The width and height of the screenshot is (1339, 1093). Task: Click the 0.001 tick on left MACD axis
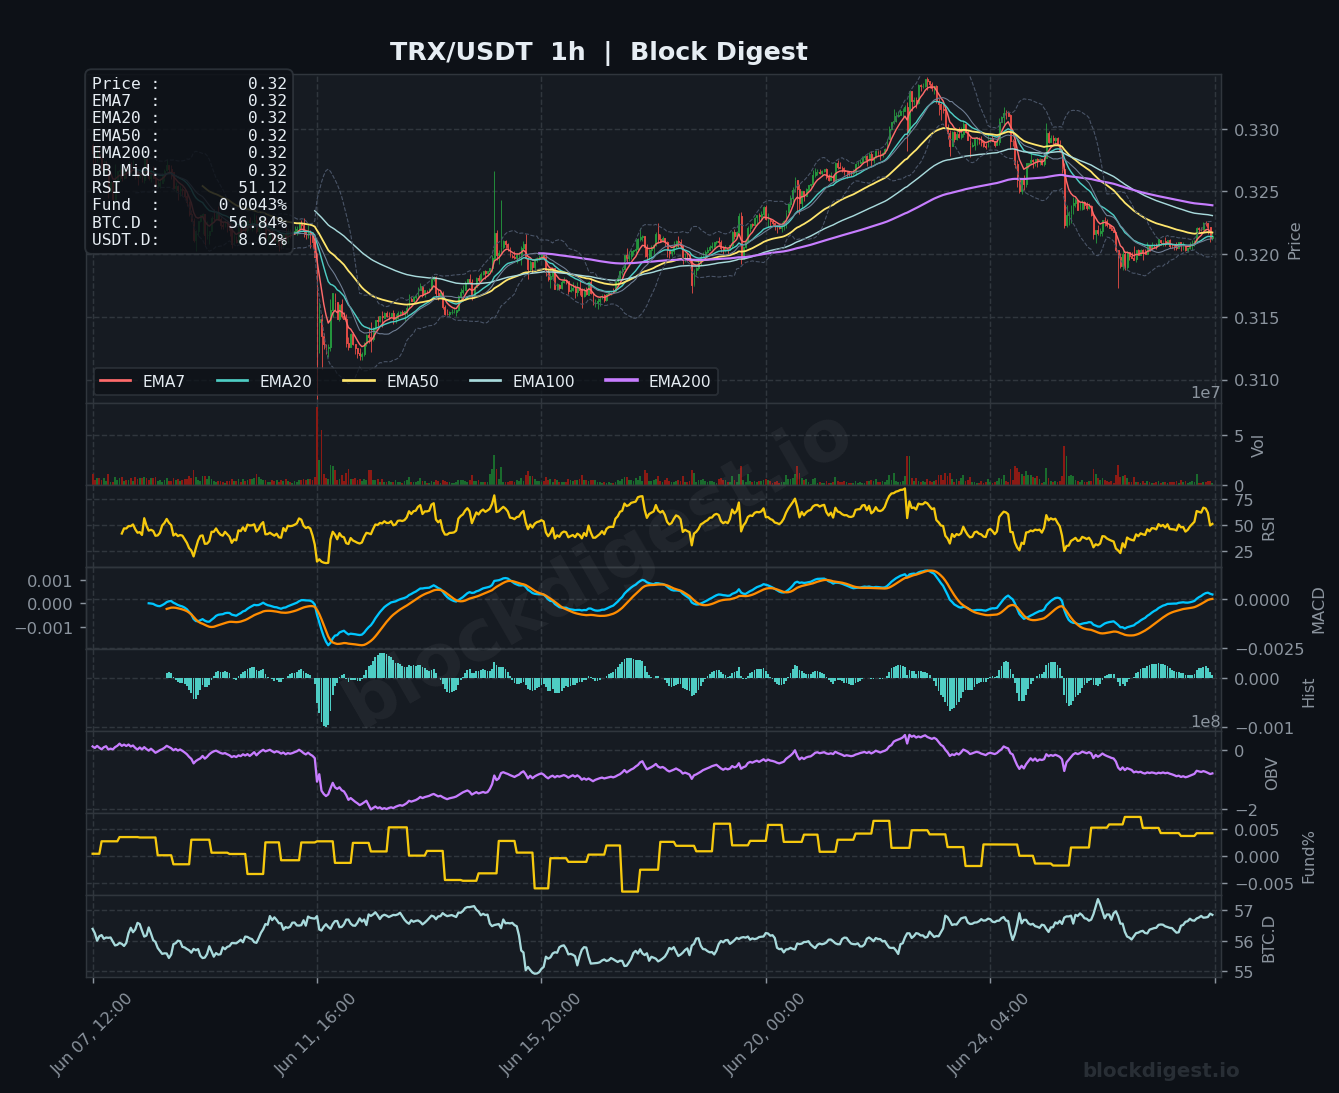49,581
